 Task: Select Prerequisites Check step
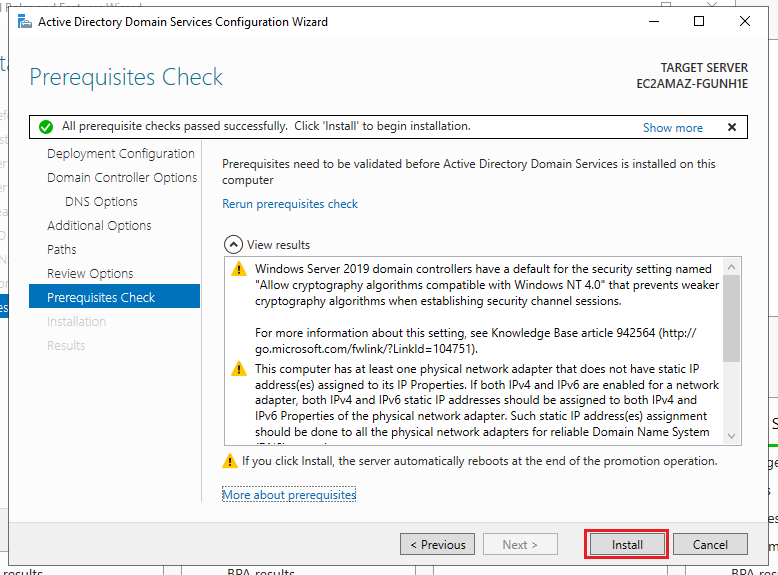pyautogui.click(x=115, y=296)
